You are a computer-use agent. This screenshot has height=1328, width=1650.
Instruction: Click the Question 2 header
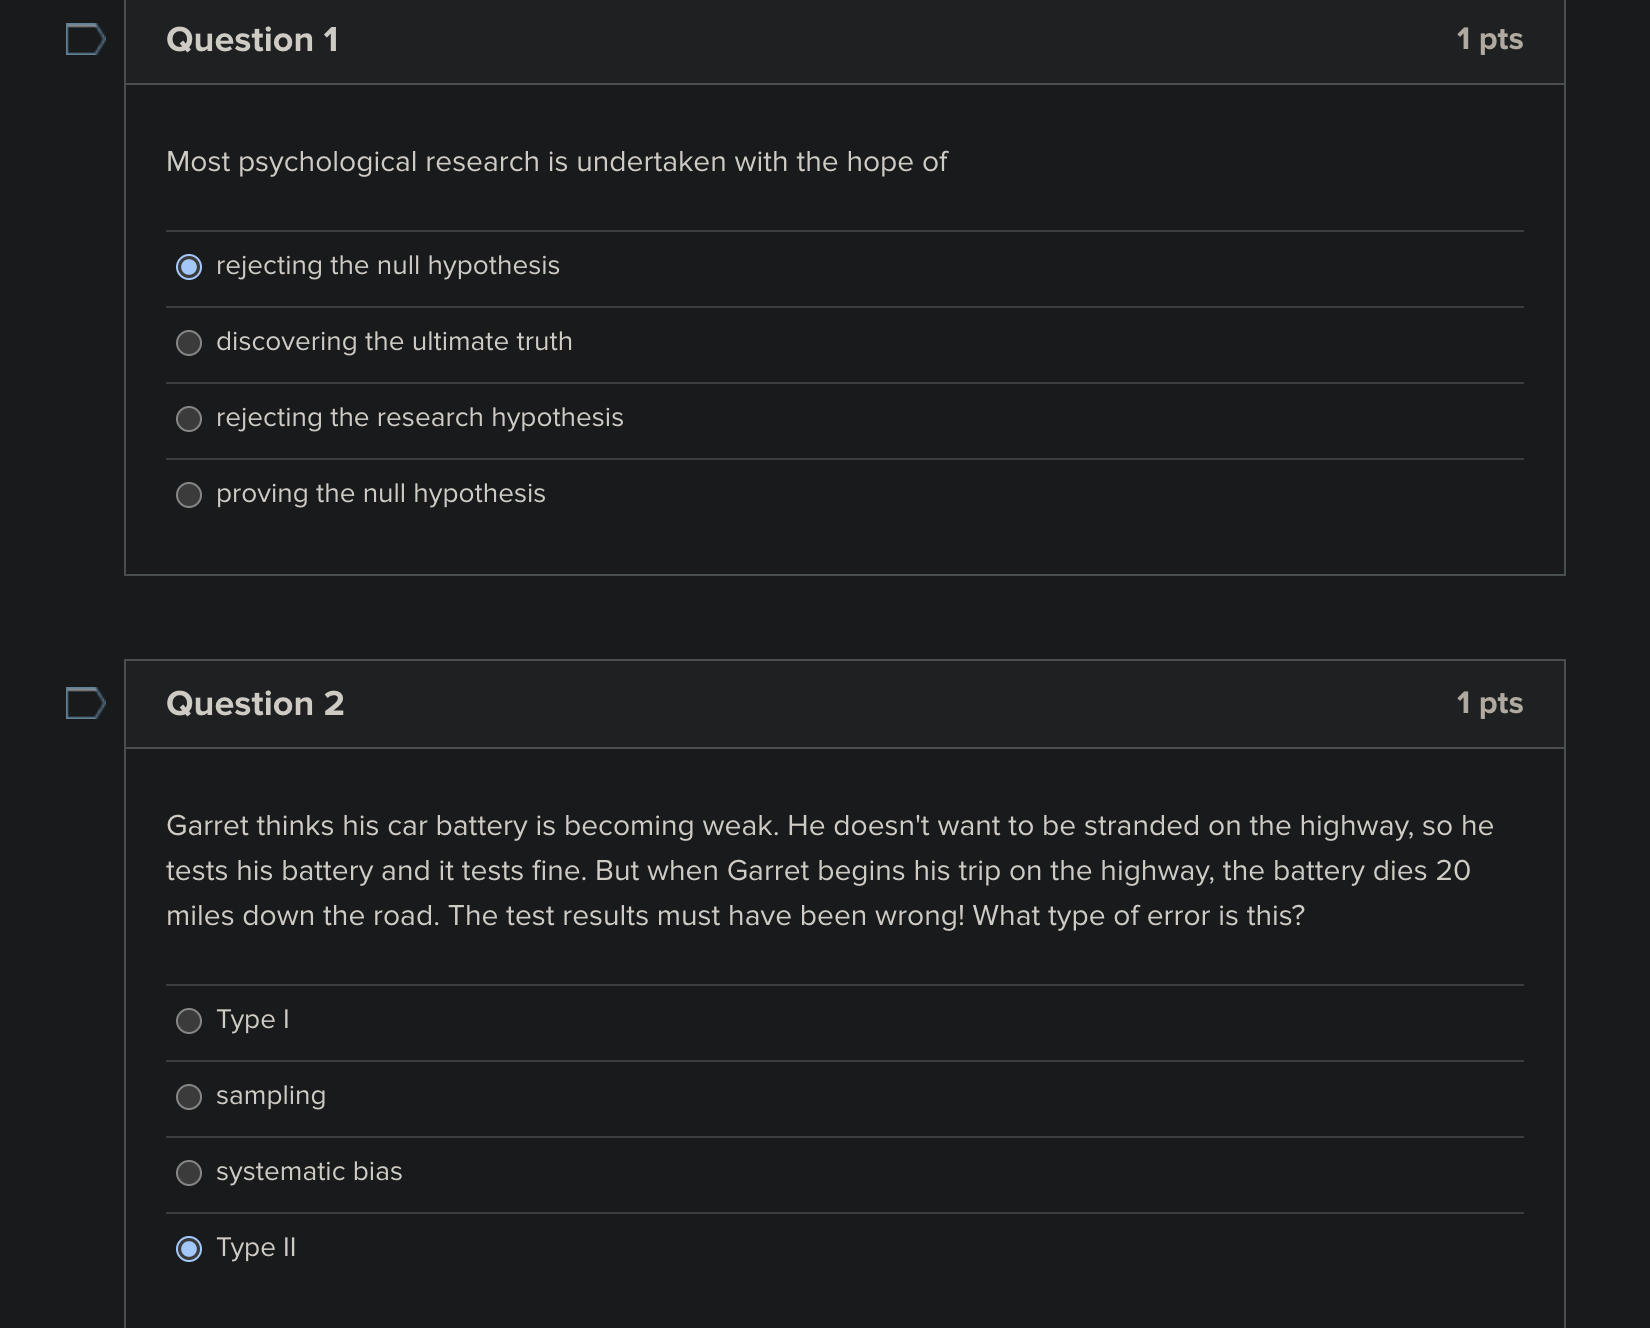point(254,704)
